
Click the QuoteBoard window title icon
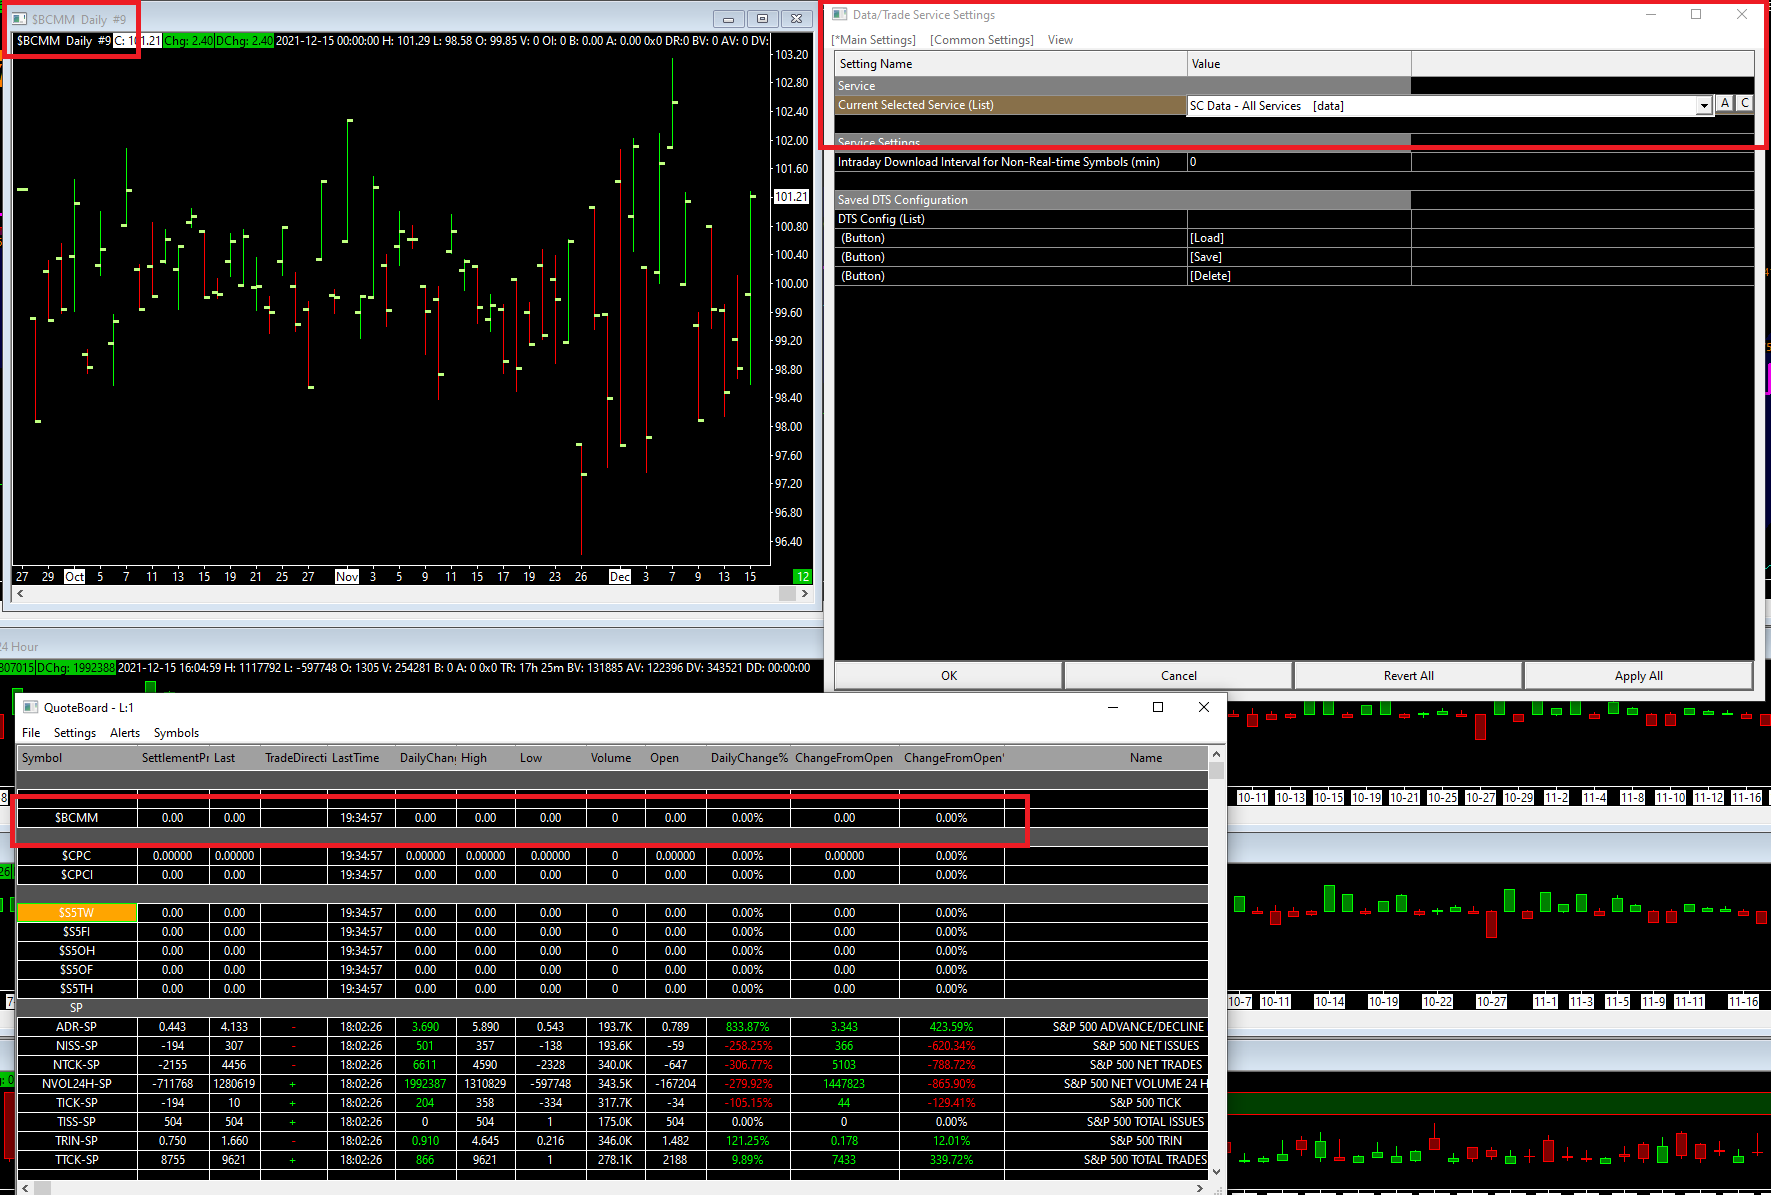(30, 707)
